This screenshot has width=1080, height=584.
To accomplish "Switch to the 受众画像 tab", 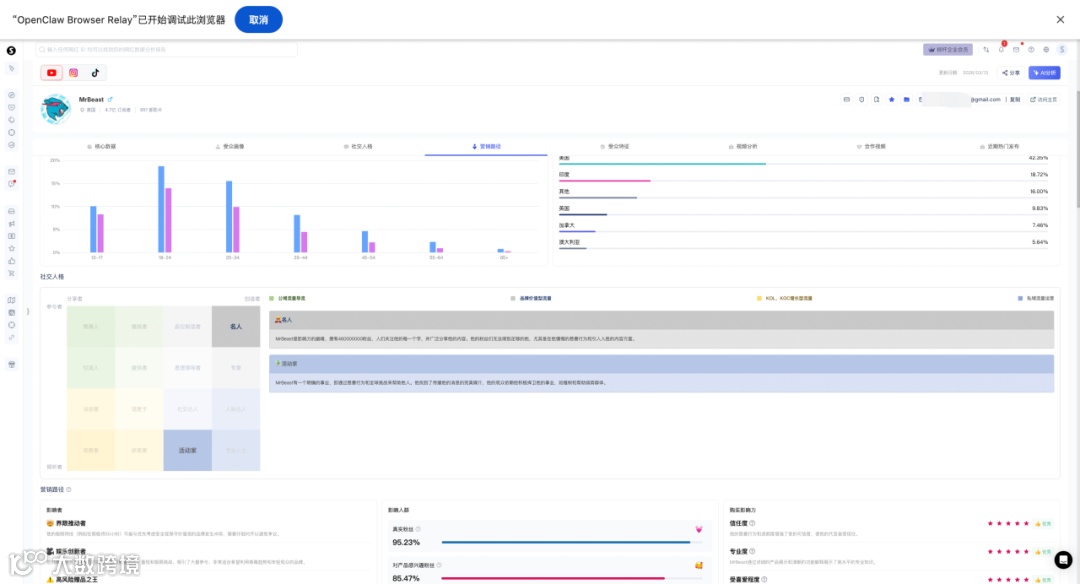I will pyautogui.click(x=230, y=146).
